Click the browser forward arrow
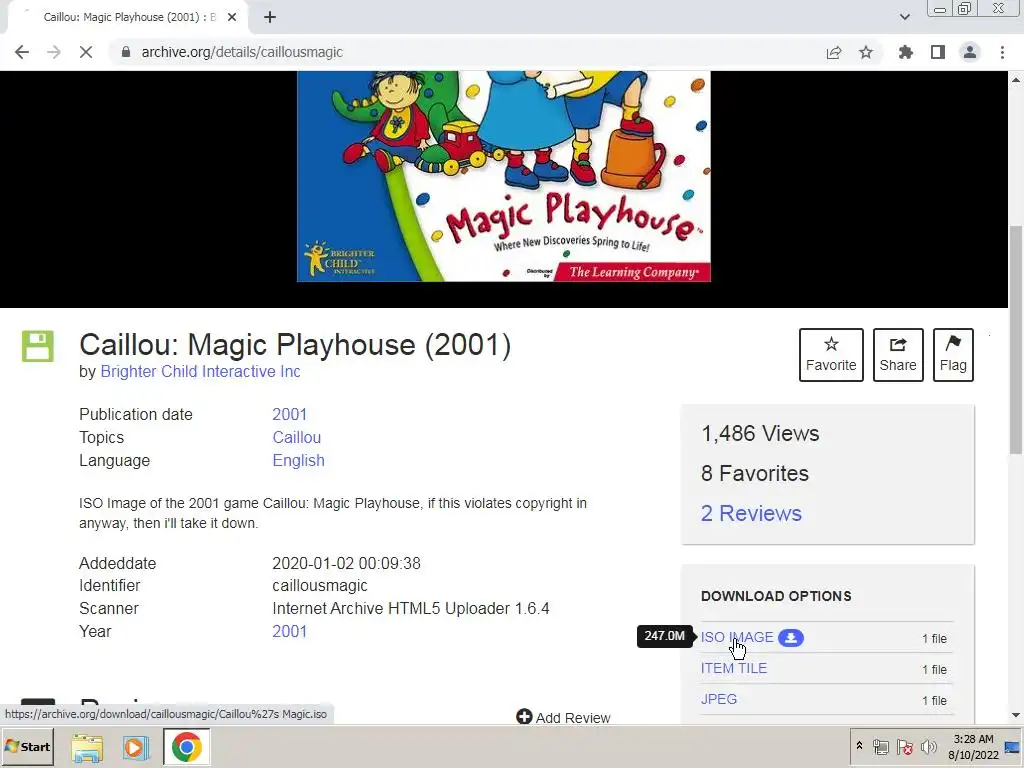Viewport: 1024px width, 768px height. [x=54, y=52]
